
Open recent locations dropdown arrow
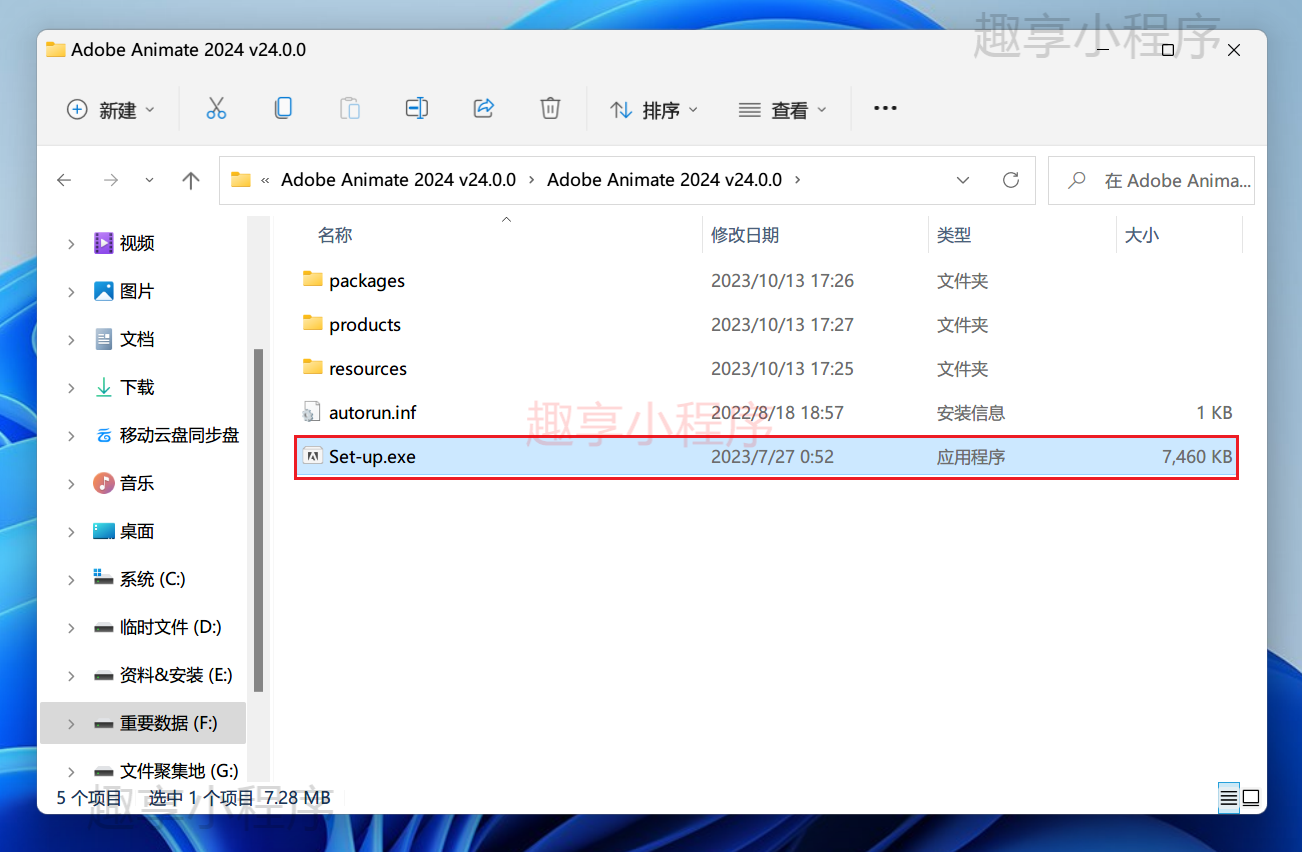(x=150, y=180)
